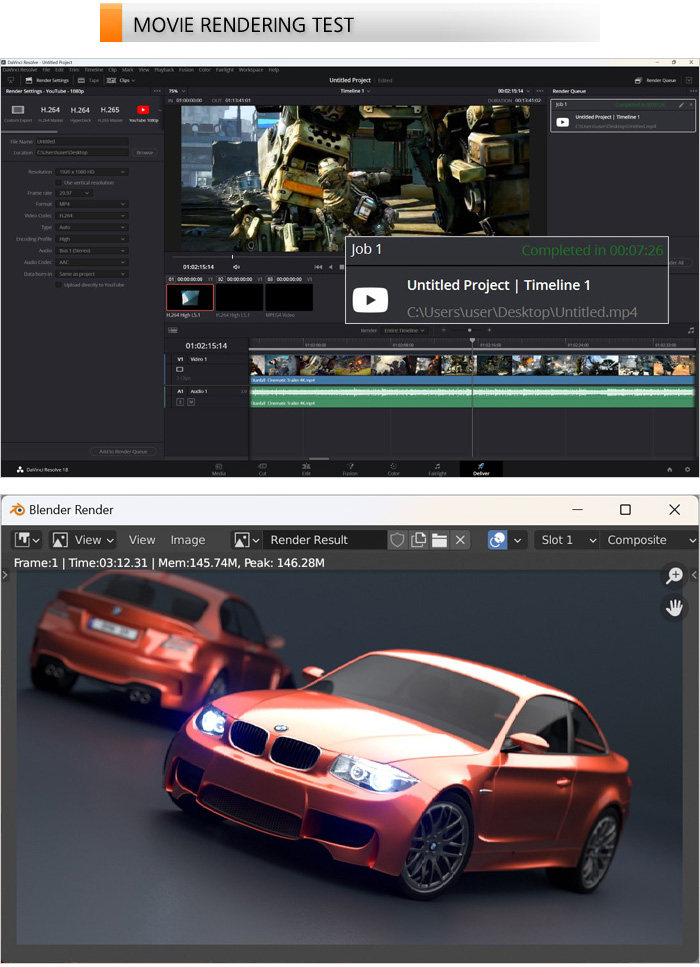Open Render Queue three-dot options menu
Screen dimensions: 700x967
click(x=693, y=91)
